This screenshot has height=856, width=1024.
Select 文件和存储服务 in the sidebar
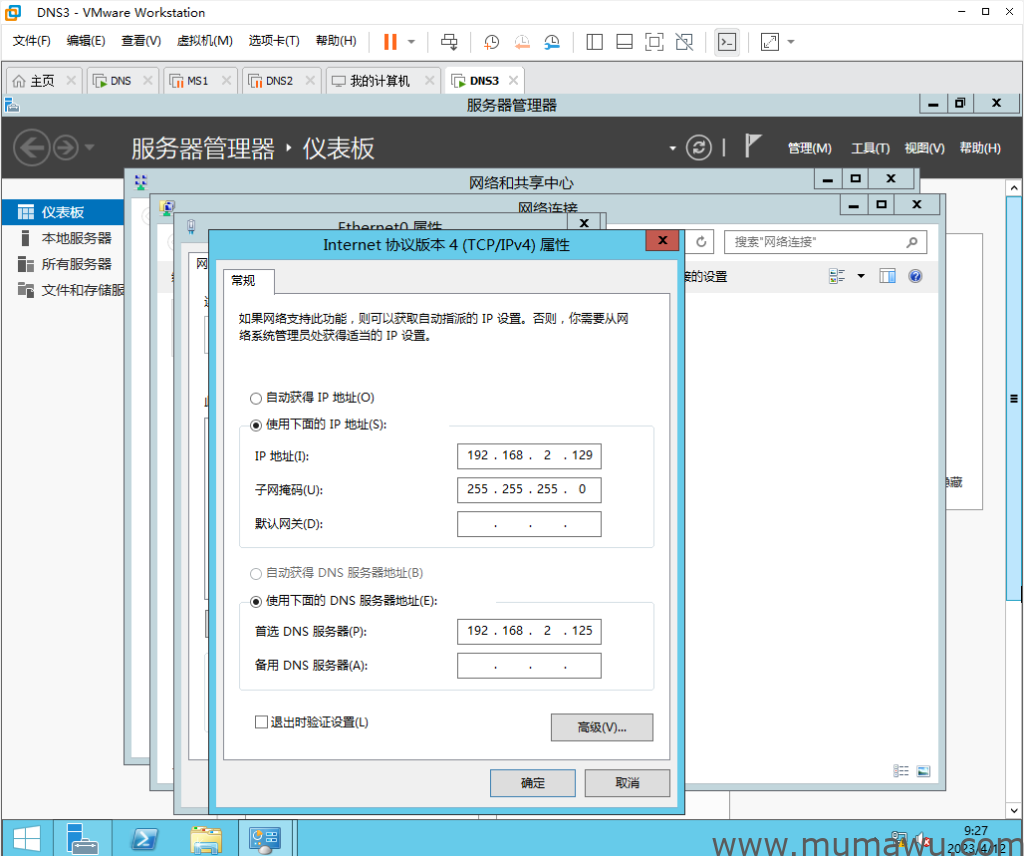[63, 290]
